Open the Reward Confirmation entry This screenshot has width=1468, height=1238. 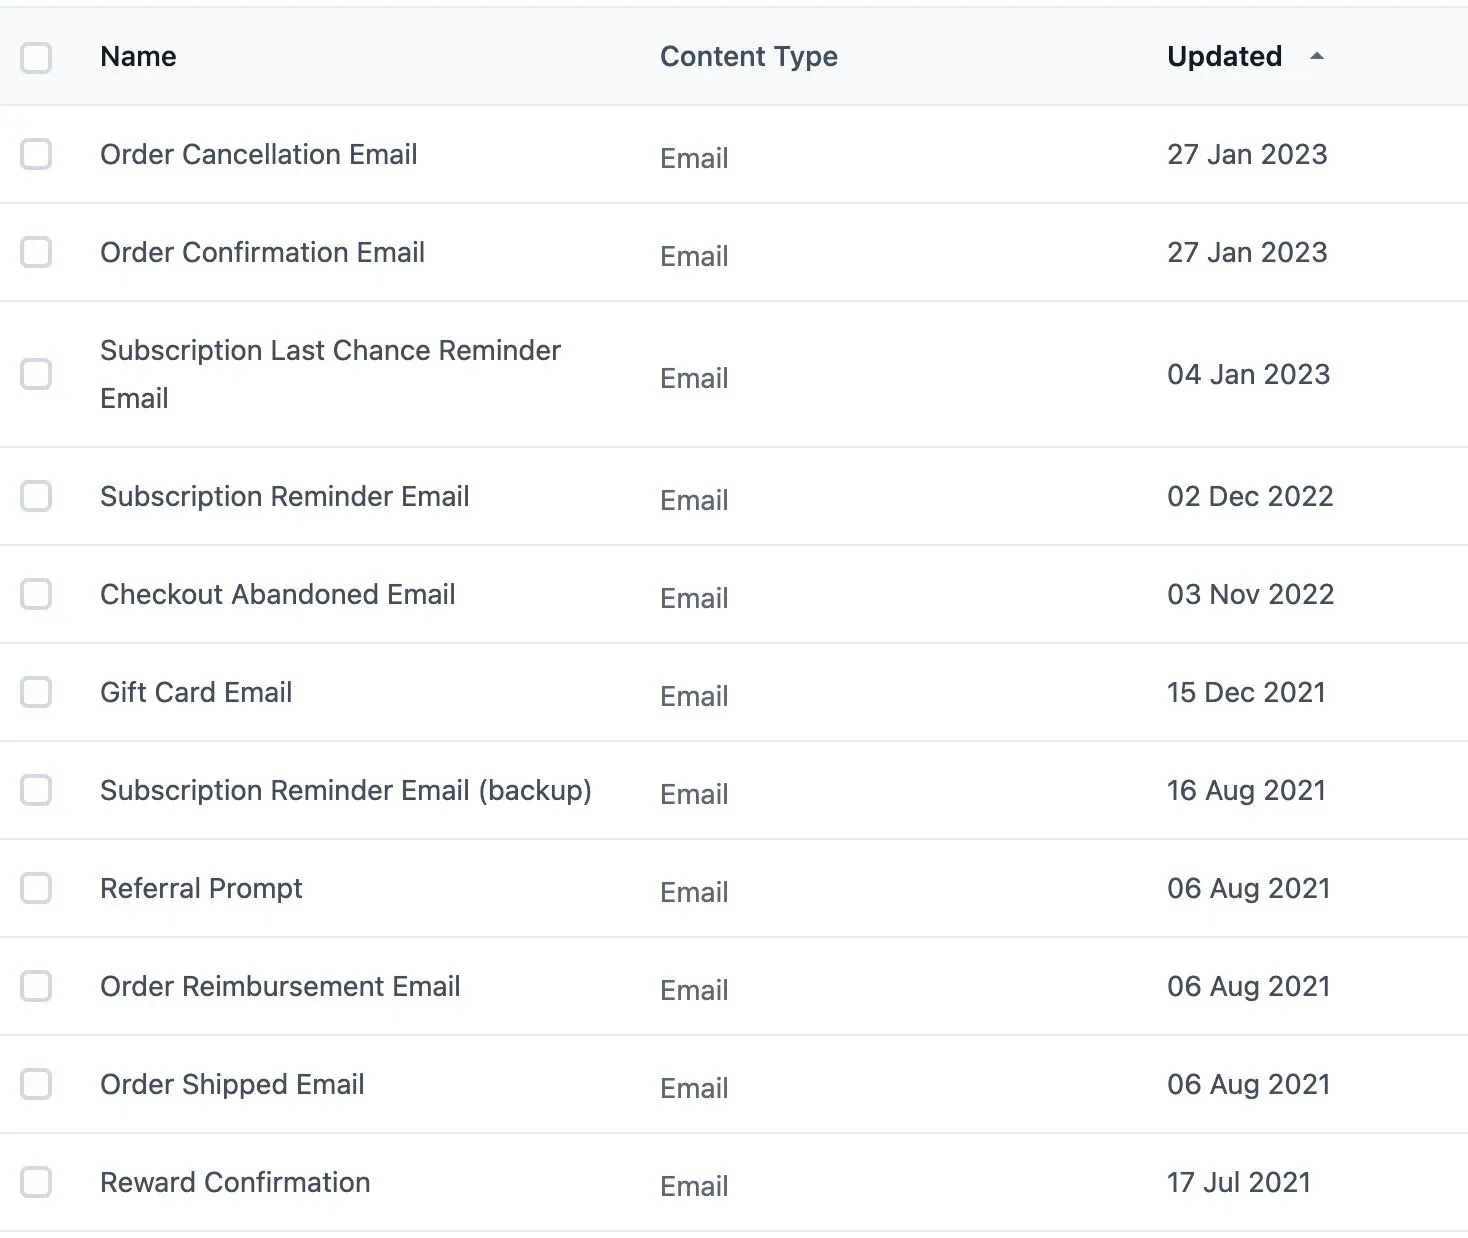[x=235, y=1182]
